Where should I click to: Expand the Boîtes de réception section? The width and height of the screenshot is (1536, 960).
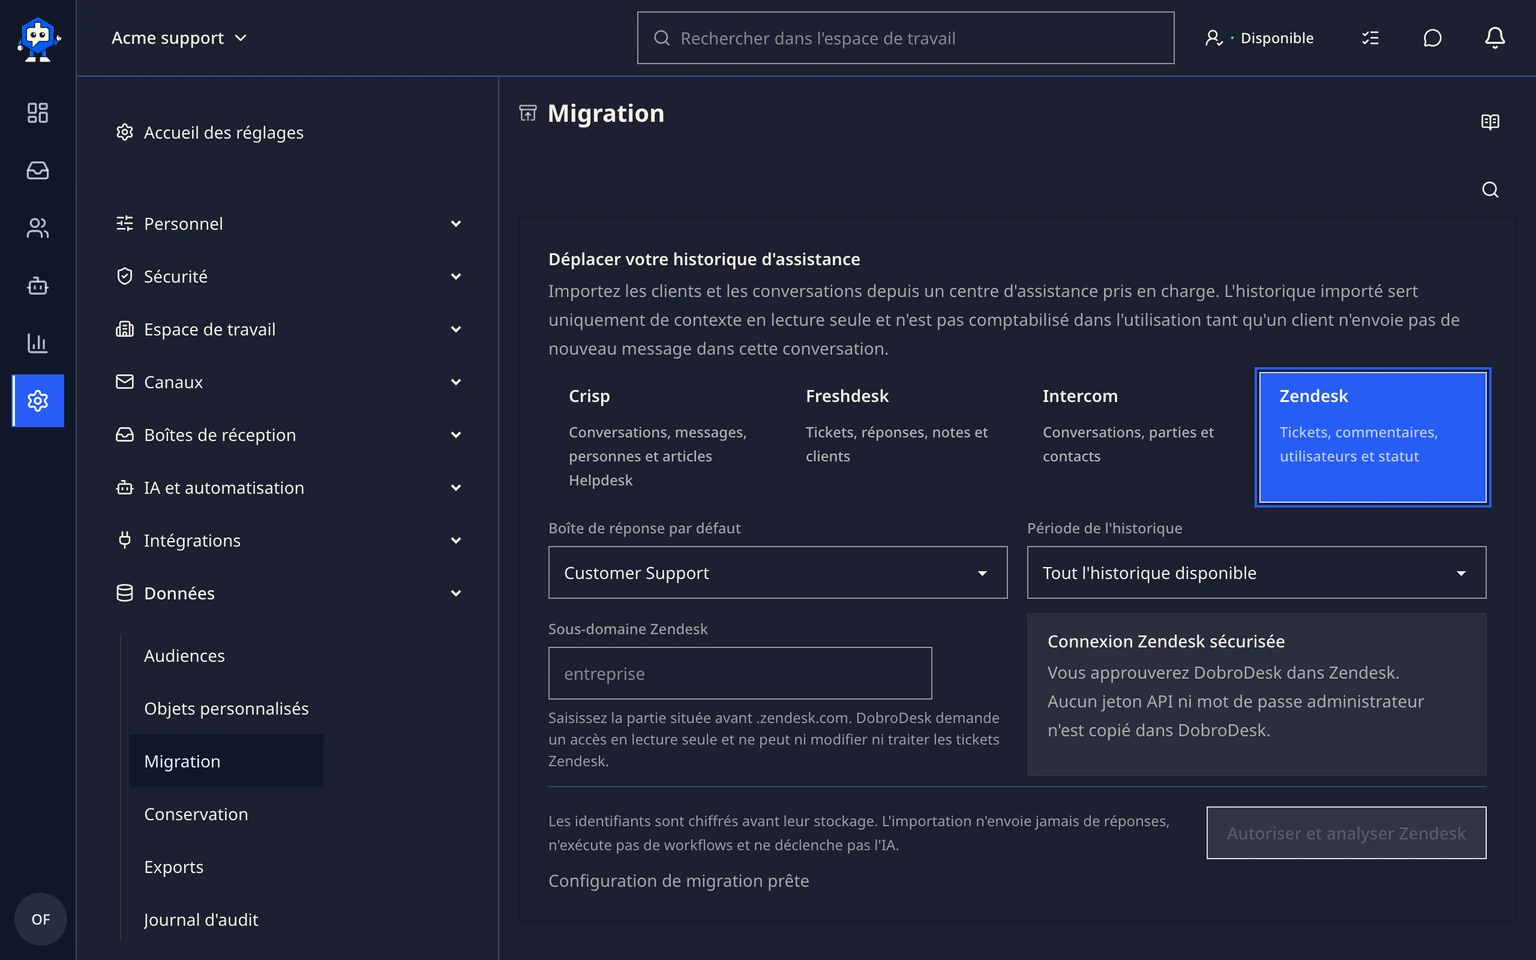coord(289,435)
